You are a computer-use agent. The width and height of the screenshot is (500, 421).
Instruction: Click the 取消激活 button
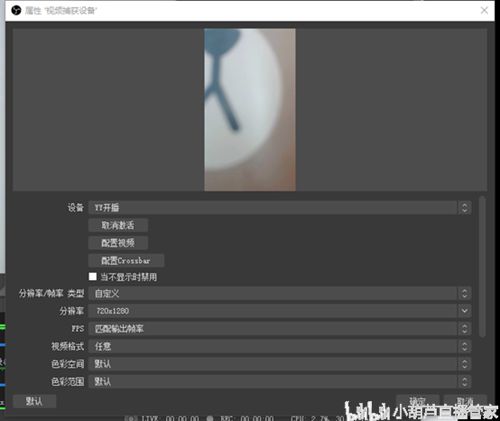118,225
